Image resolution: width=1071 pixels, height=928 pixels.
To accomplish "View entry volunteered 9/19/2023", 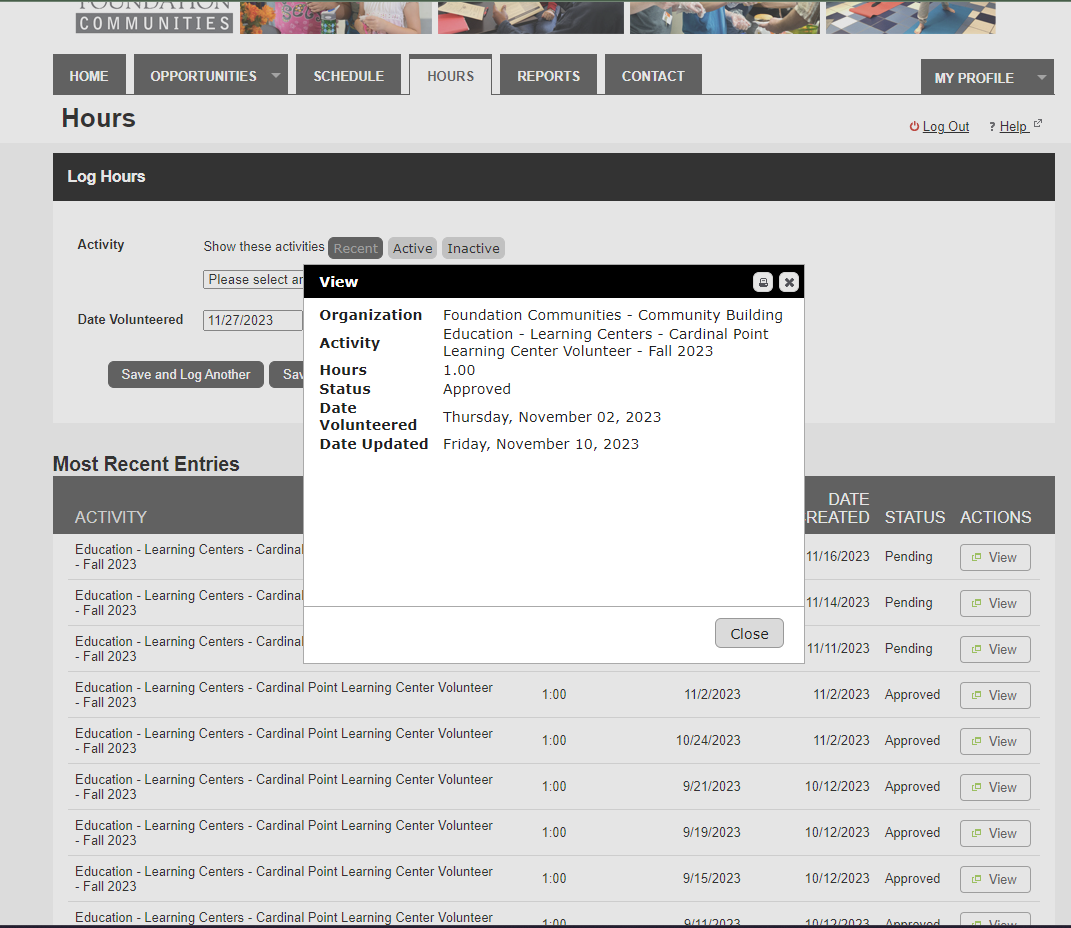I will [995, 833].
